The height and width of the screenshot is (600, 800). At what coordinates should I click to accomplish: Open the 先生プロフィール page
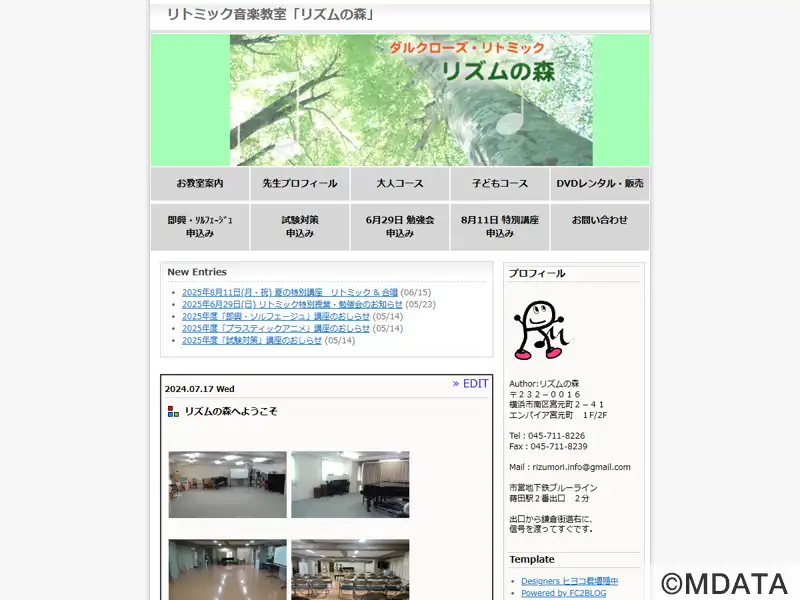tap(300, 184)
